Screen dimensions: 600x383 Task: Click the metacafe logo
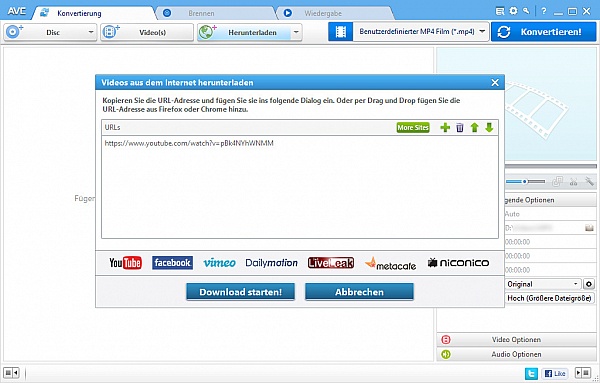click(x=390, y=263)
